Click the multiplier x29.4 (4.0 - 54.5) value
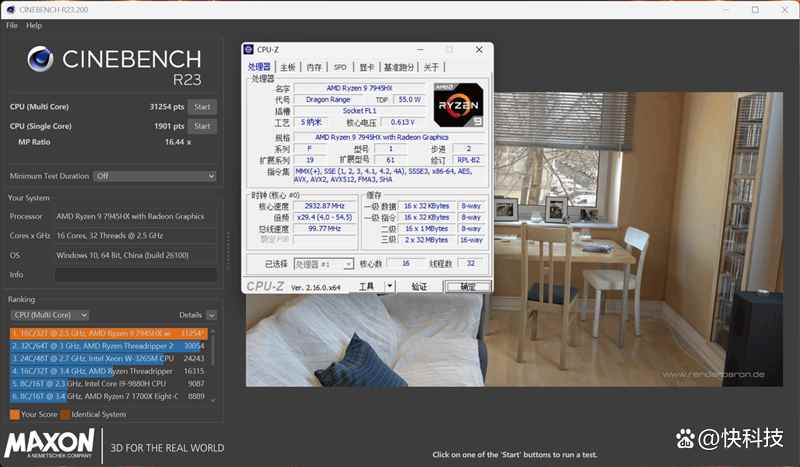 324,217
